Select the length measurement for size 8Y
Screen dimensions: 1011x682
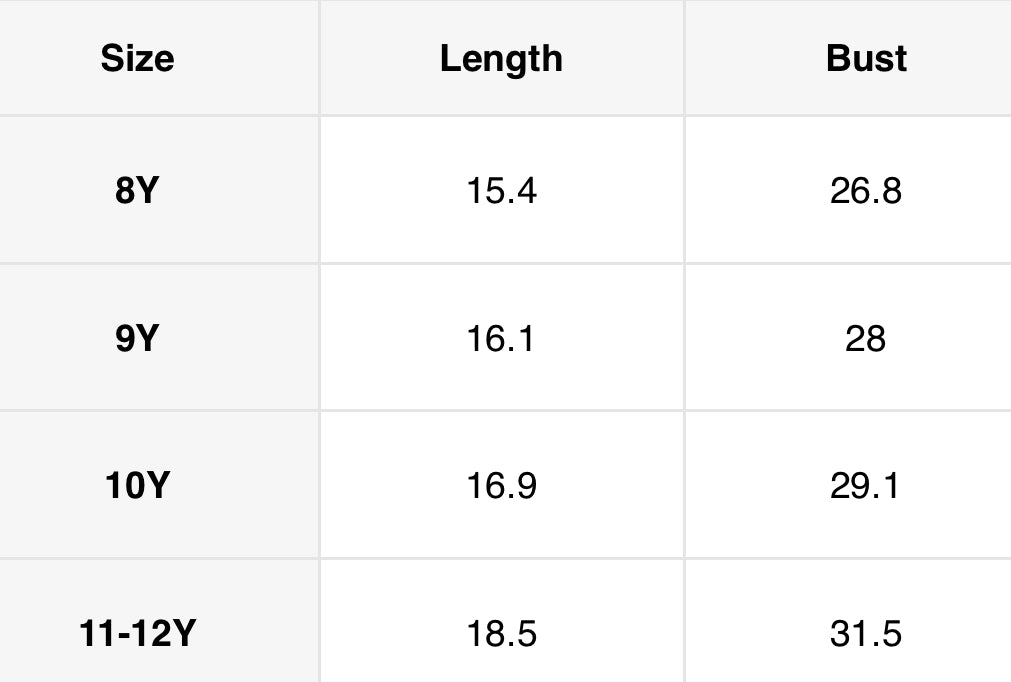[x=501, y=190]
